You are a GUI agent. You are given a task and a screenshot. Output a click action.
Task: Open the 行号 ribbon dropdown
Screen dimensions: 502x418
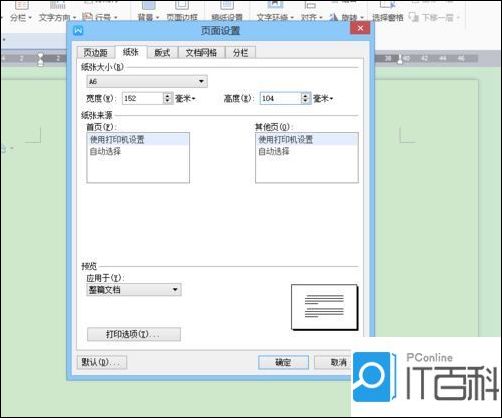tap(100, 17)
